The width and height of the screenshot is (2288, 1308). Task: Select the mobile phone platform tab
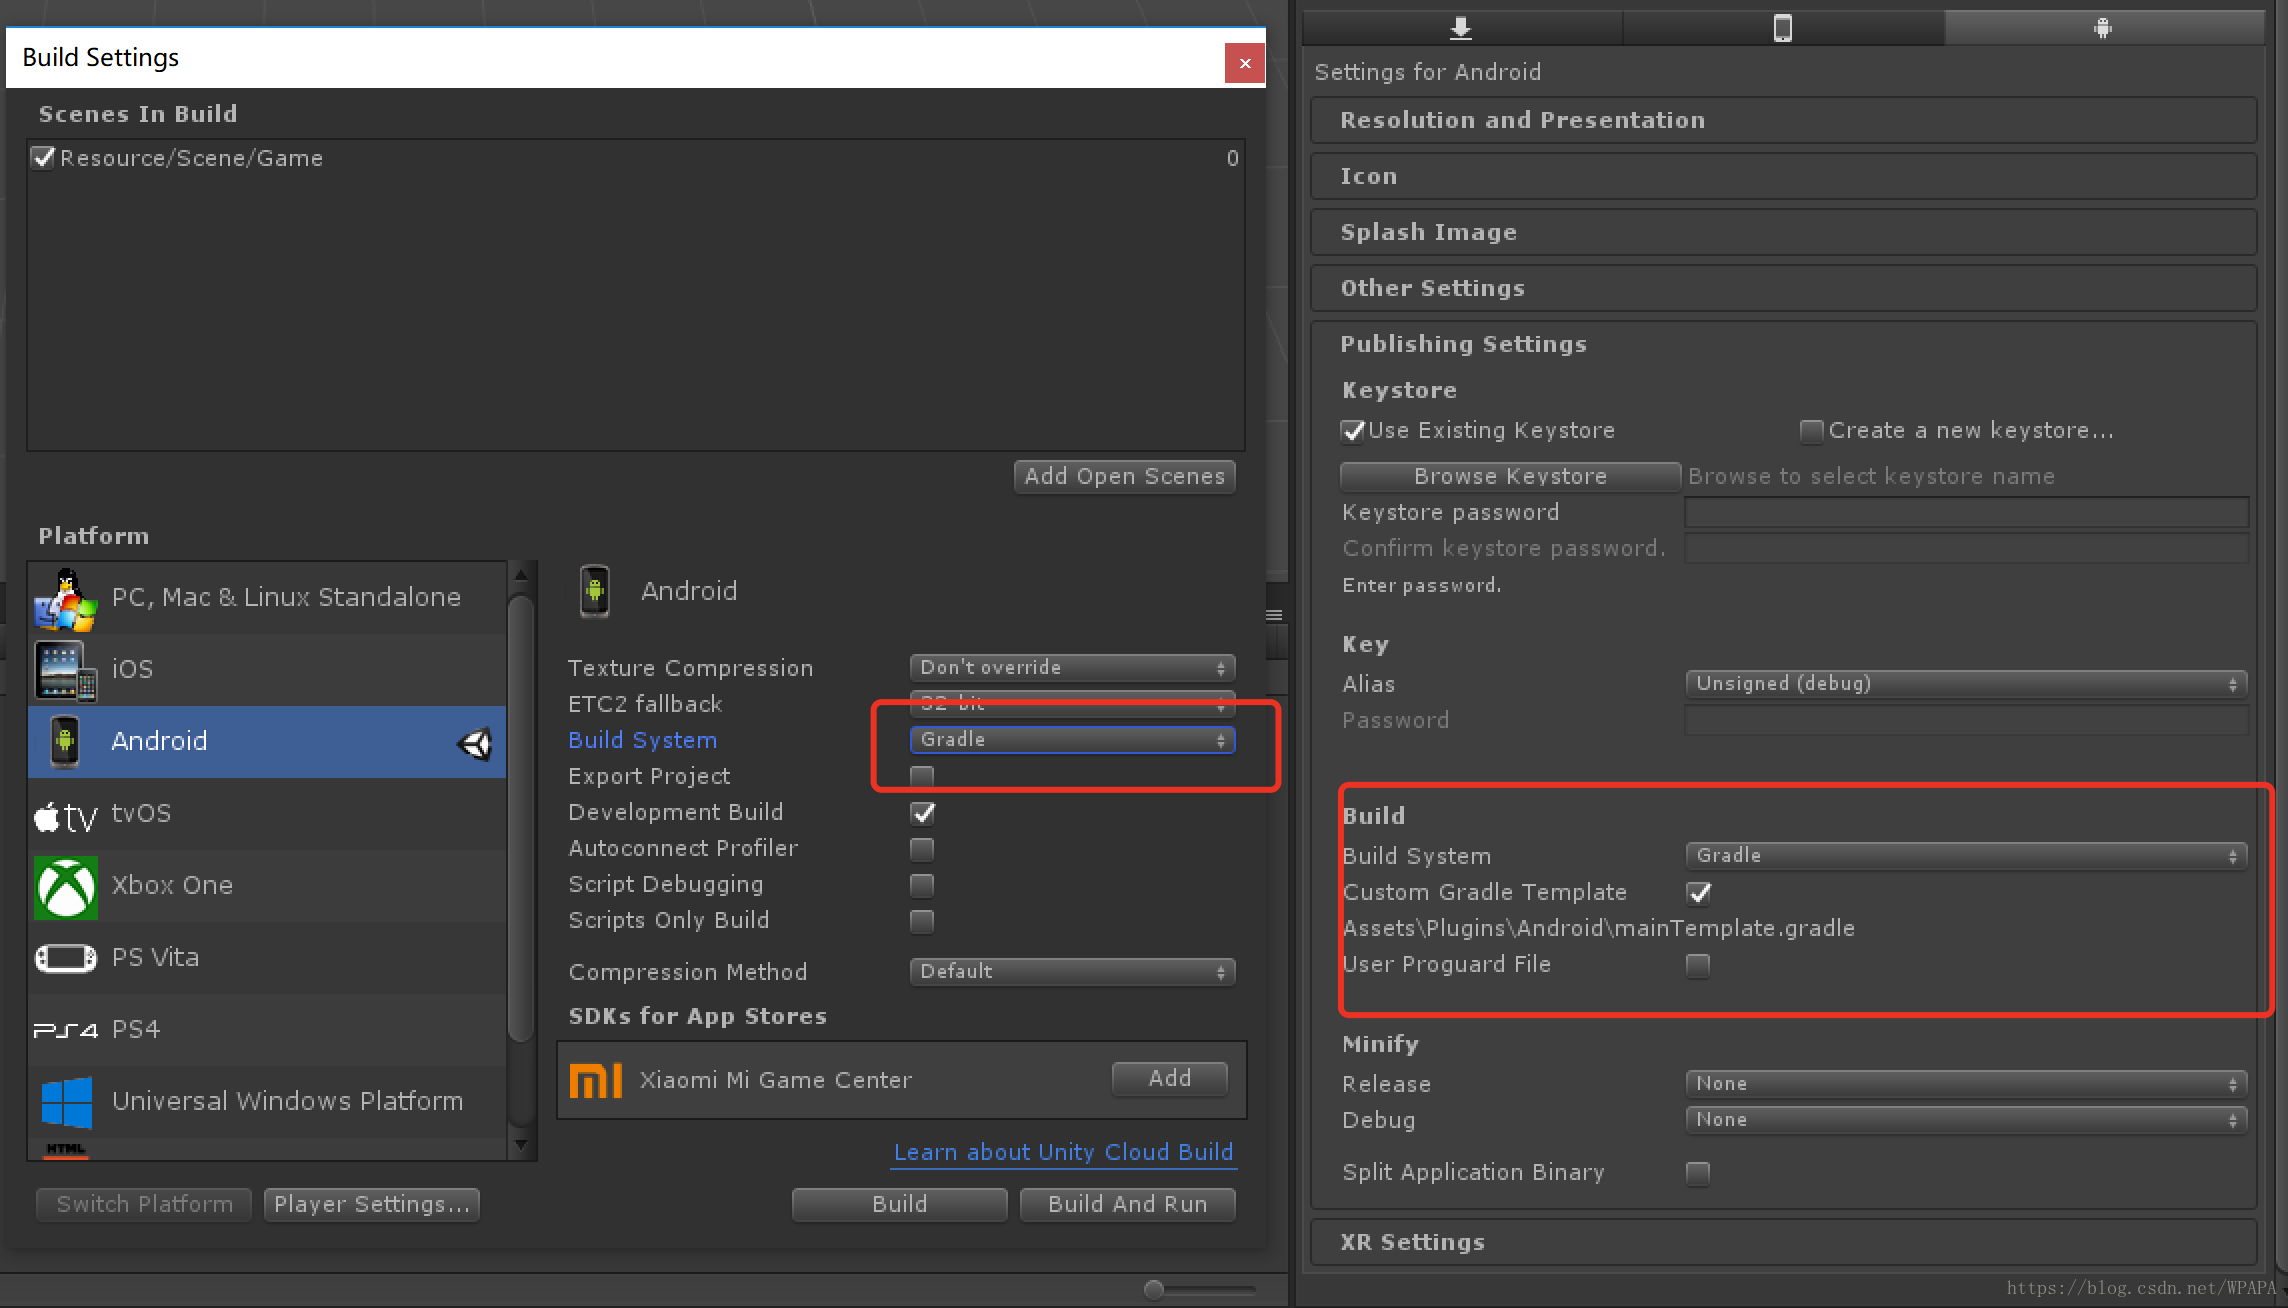1782,28
